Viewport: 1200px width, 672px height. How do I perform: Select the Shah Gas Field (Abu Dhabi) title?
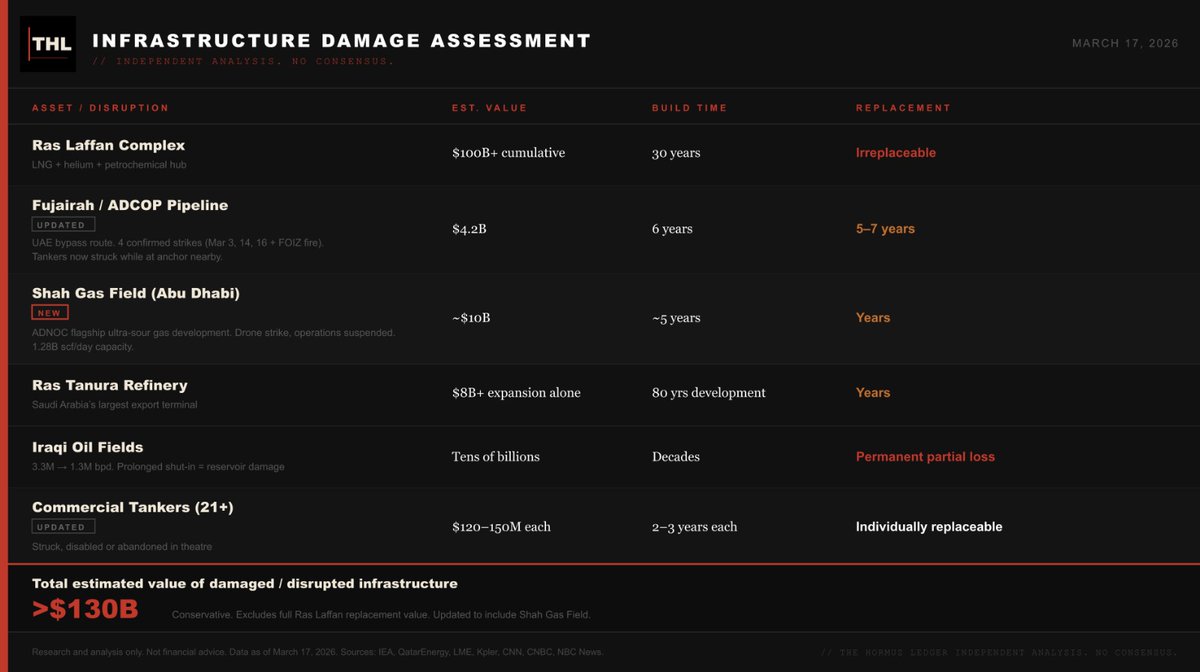point(136,293)
